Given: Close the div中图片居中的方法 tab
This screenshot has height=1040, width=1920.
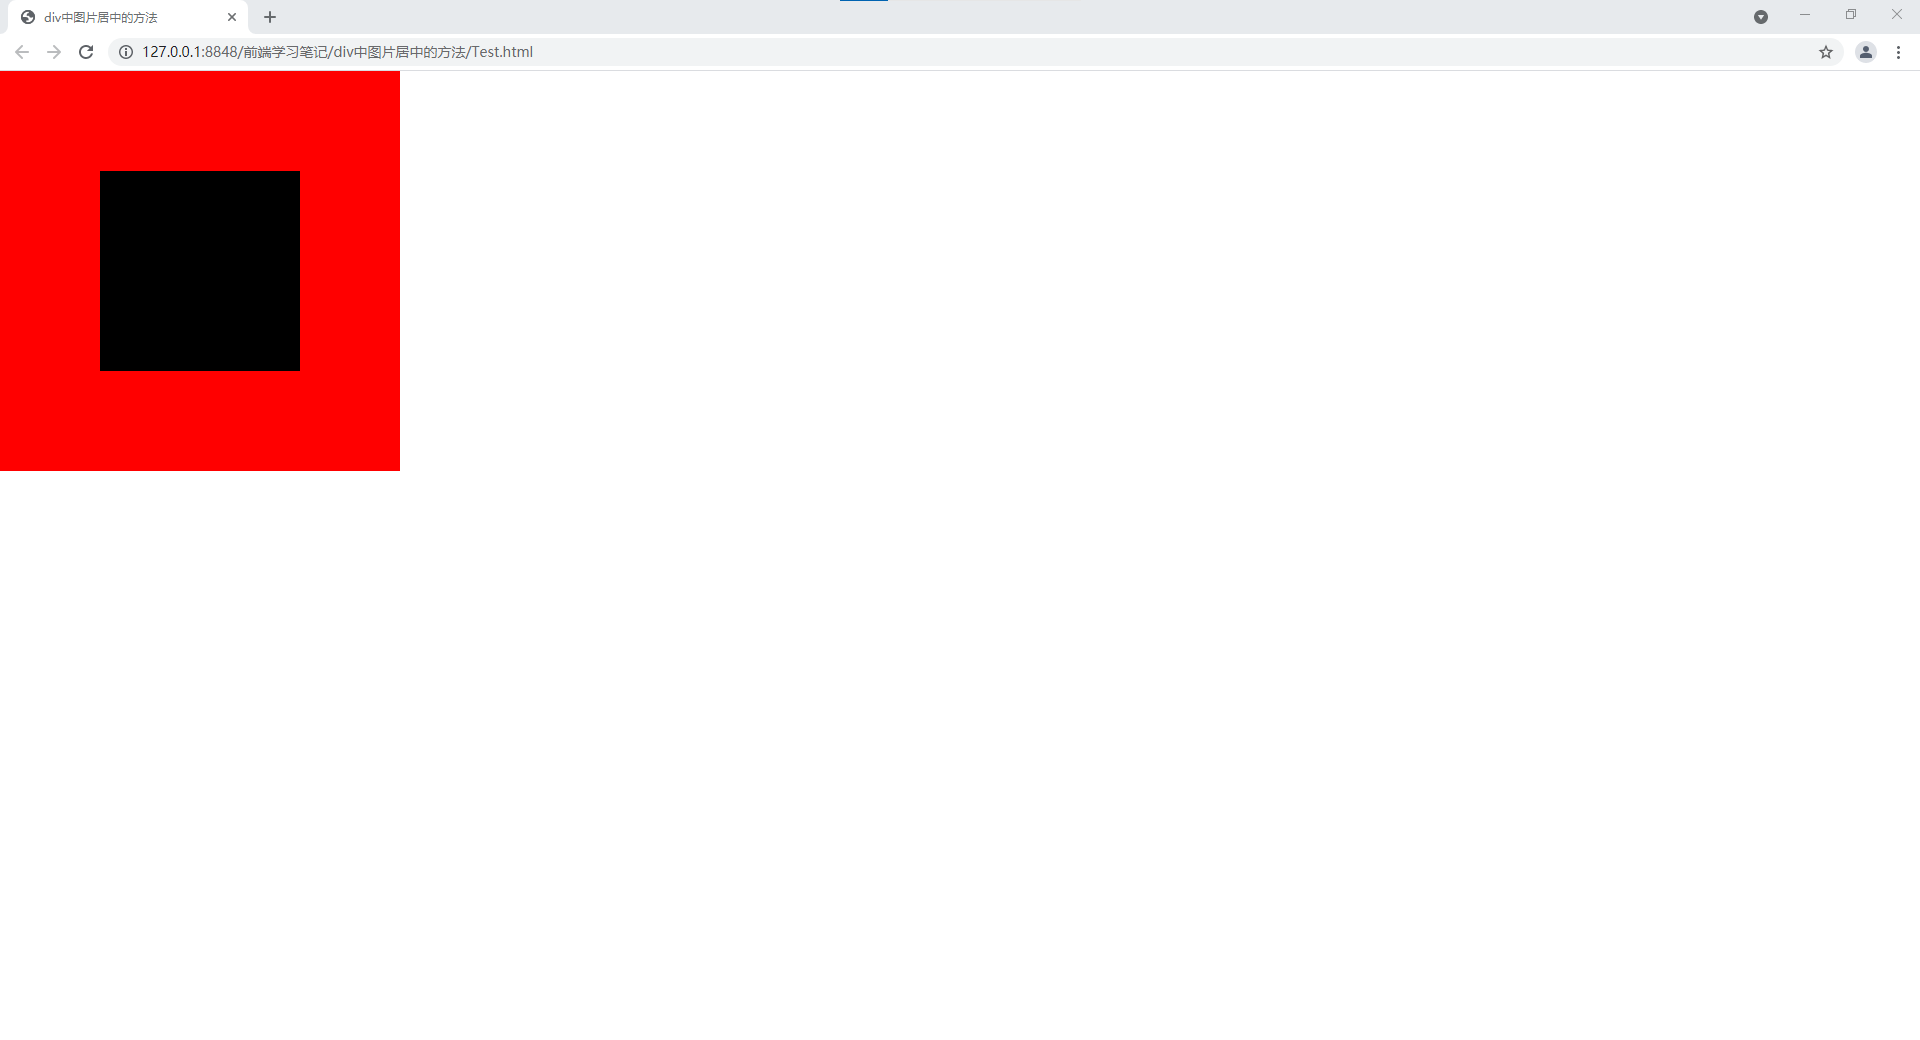Looking at the screenshot, I should [x=232, y=17].
